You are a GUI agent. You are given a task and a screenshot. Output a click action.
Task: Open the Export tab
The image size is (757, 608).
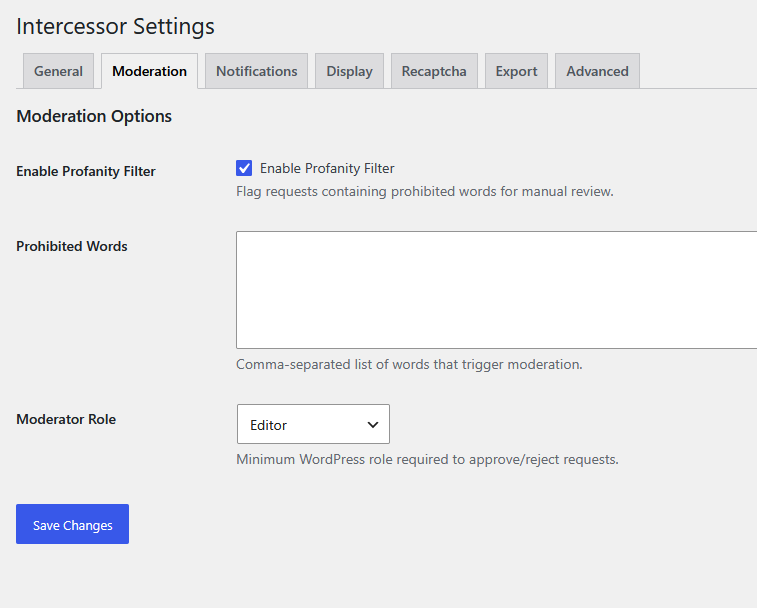point(516,71)
